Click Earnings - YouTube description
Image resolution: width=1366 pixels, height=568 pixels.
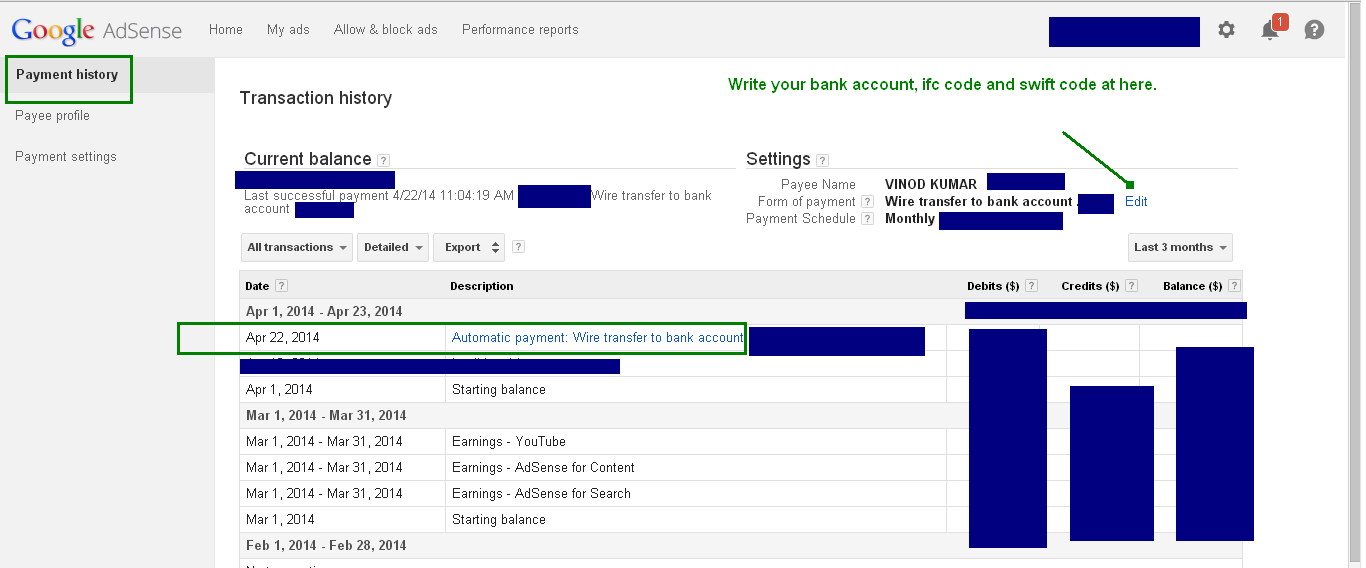[509, 442]
